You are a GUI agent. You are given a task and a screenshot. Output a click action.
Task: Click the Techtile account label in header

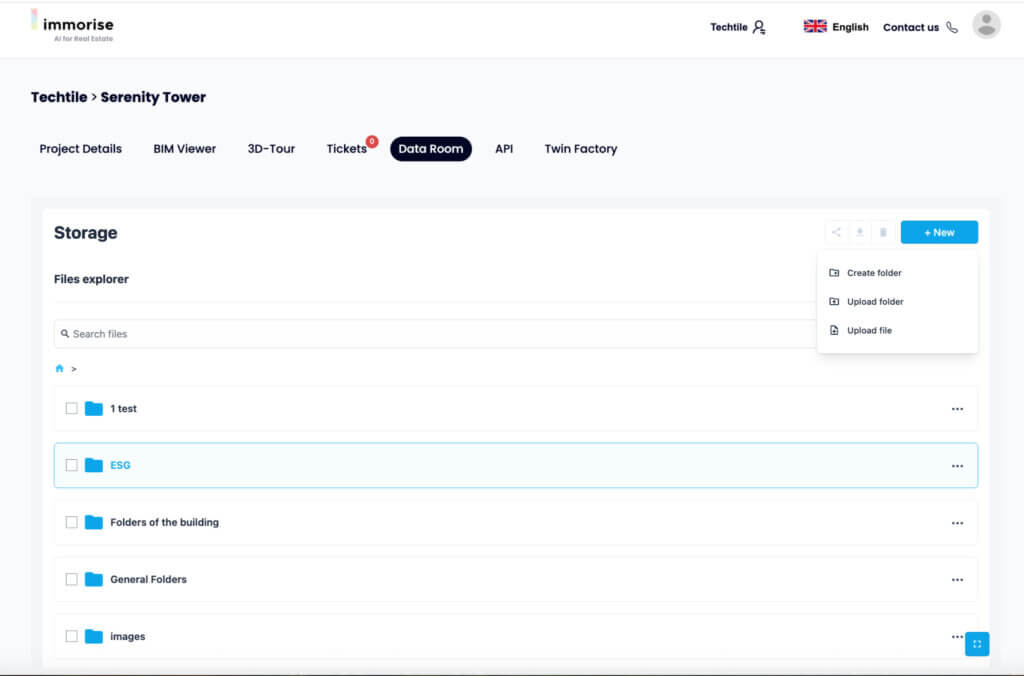tap(729, 27)
